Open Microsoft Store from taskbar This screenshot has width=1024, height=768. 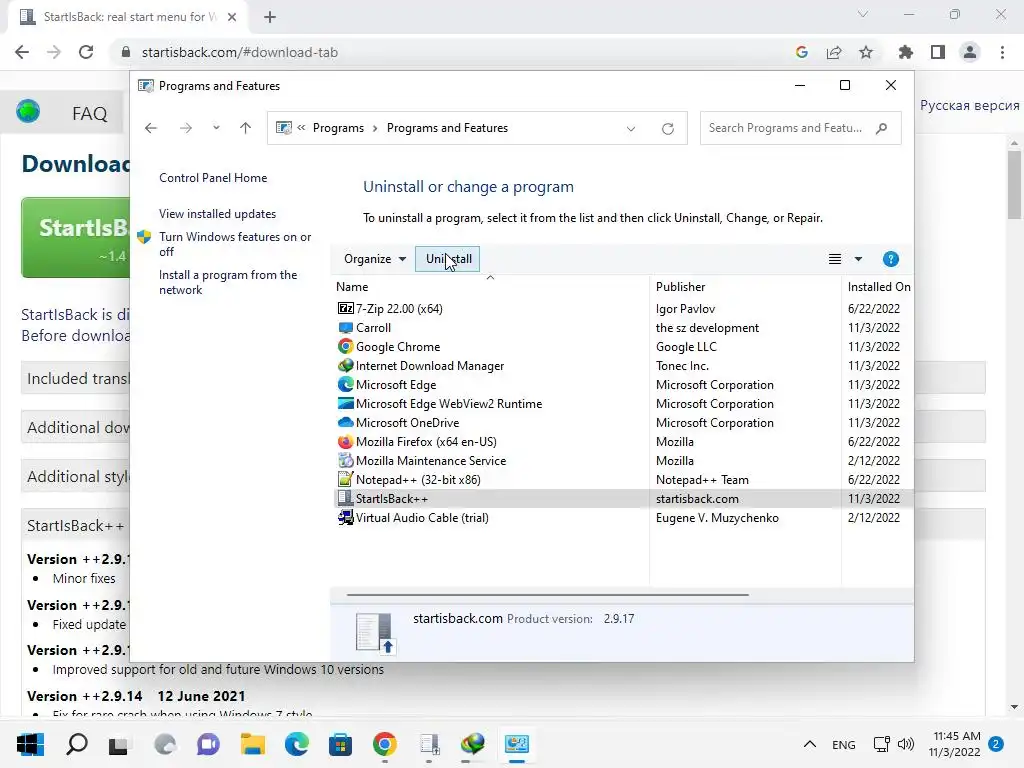click(340, 744)
